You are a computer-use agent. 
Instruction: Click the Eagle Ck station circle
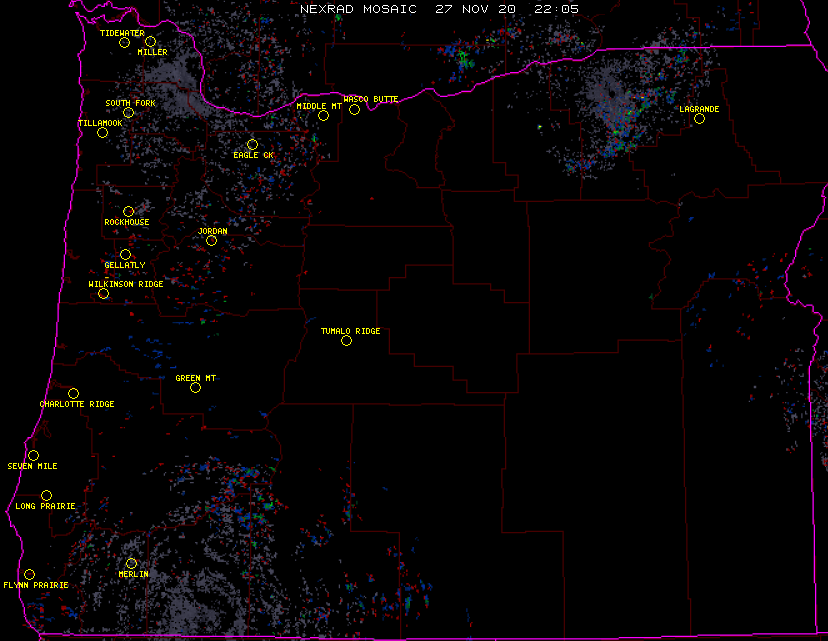click(253, 145)
